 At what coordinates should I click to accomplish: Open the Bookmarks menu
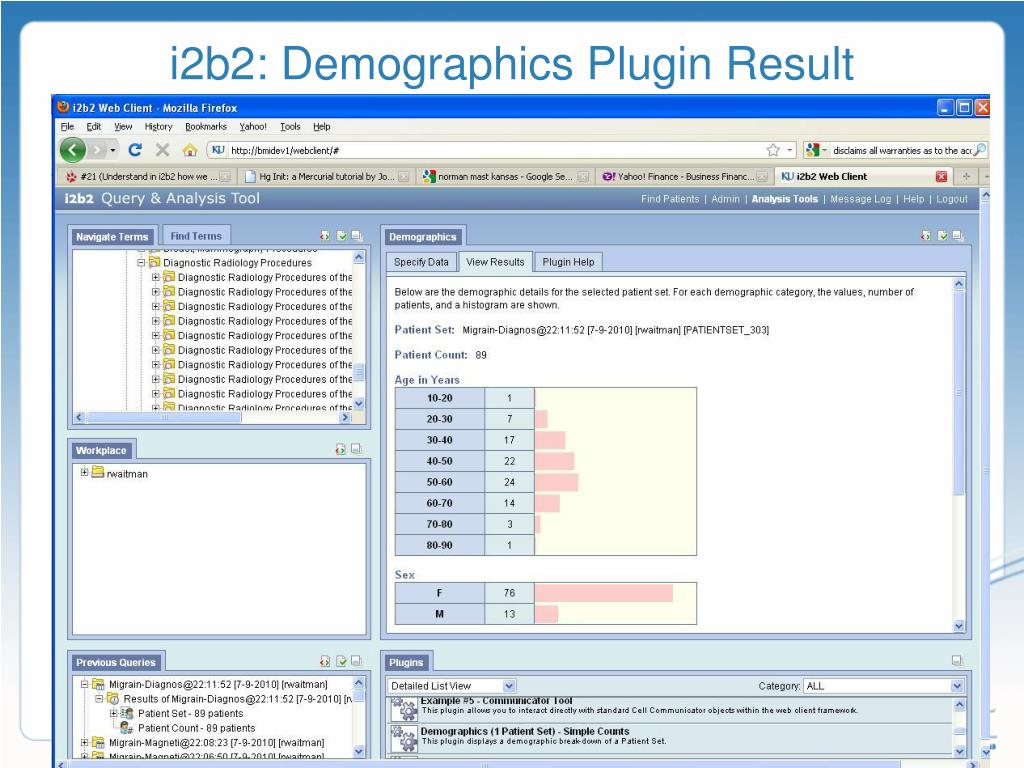[206, 127]
